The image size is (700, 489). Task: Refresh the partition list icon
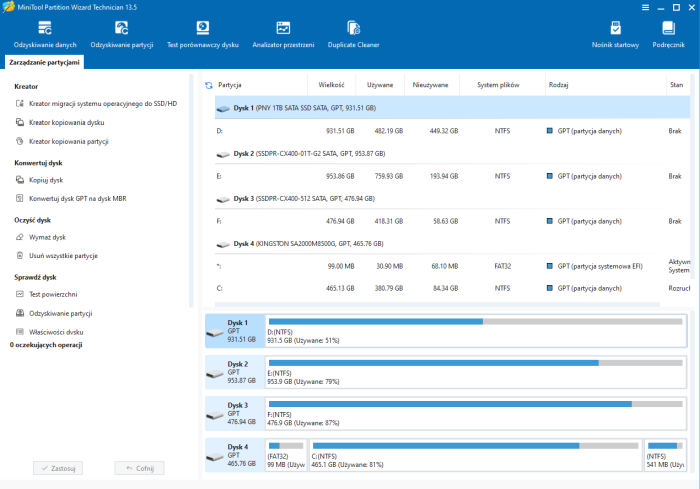[x=208, y=85]
